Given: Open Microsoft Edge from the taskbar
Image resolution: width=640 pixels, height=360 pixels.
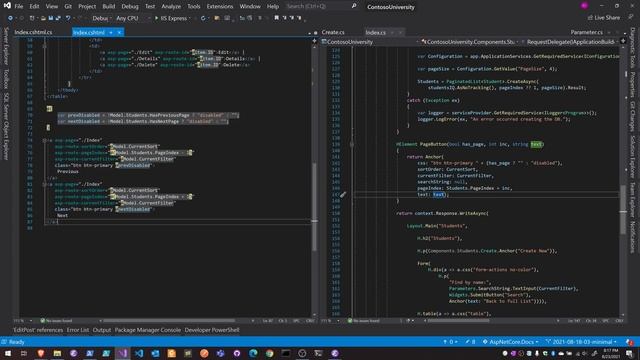Looking at the screenshot, I should pos(253,353).
